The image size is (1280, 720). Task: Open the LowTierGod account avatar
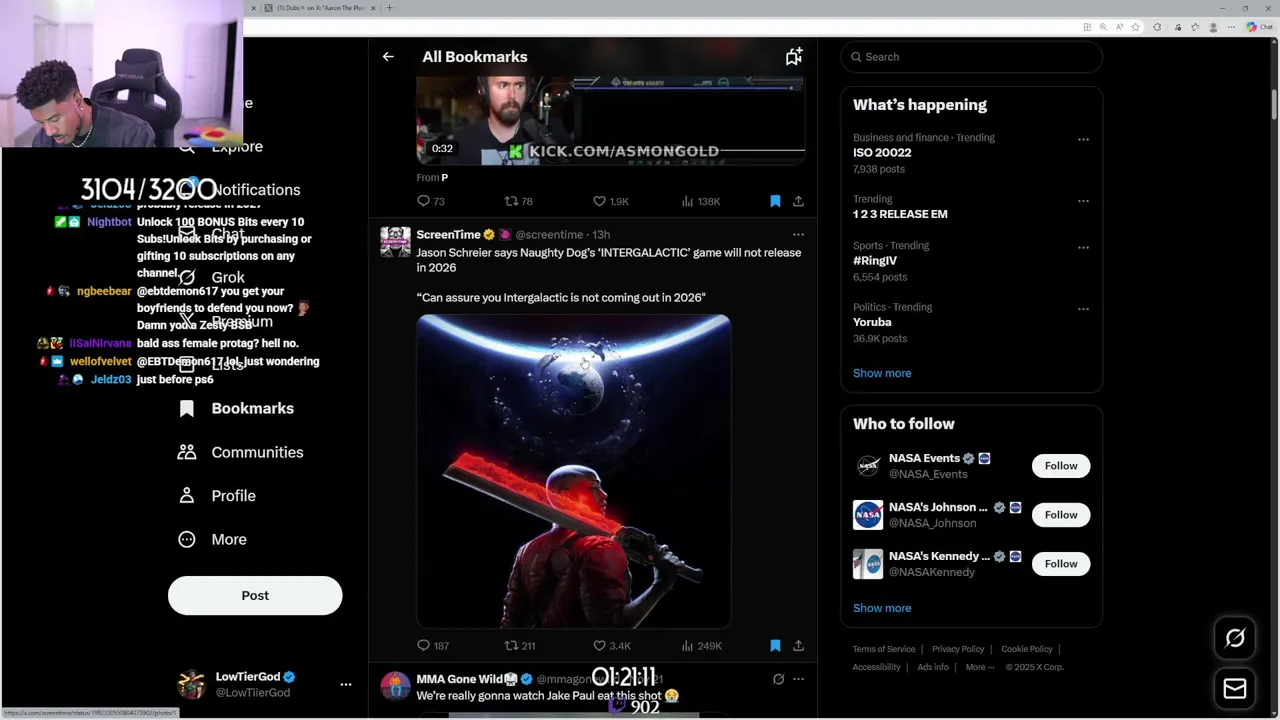(191, 684)
